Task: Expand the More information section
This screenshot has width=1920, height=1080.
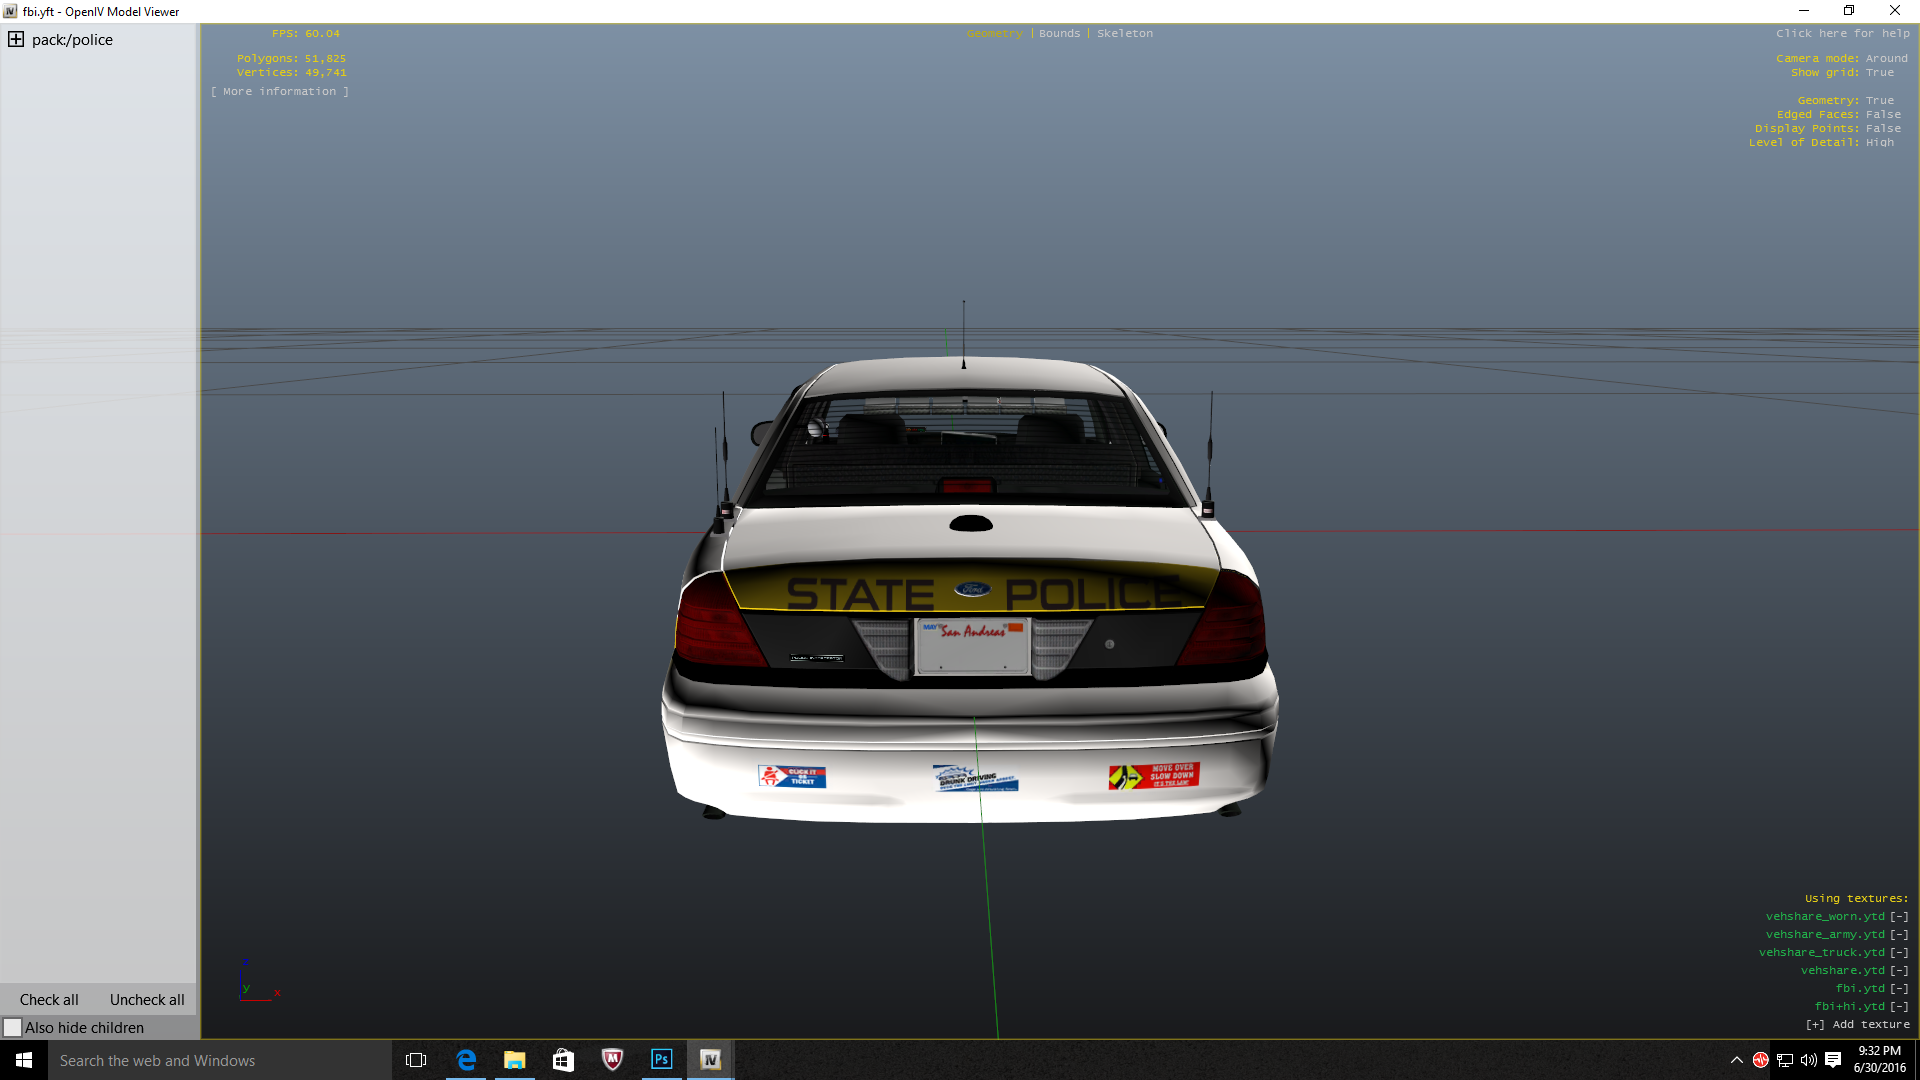Action: point(280,92)
